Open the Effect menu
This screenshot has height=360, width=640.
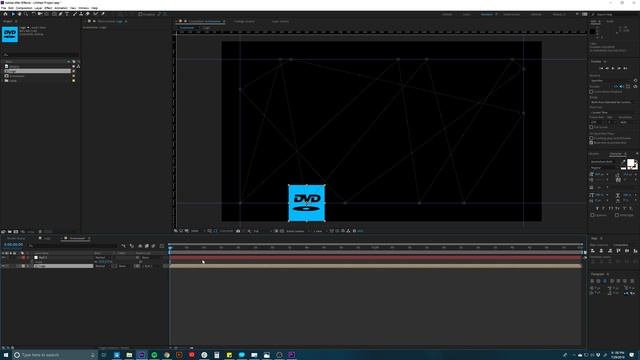coord(48,8)
